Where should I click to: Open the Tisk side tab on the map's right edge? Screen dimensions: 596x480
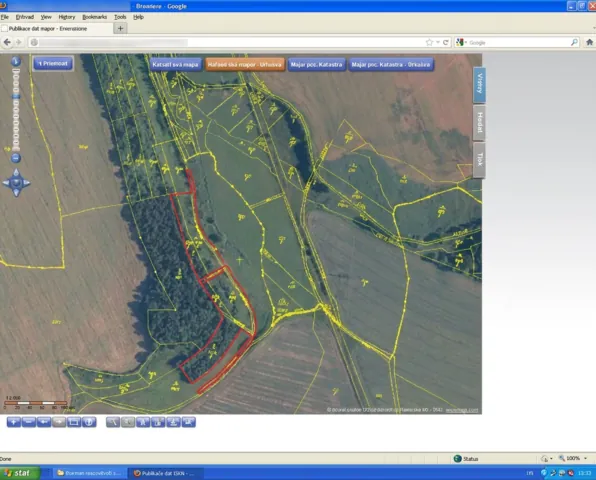[479, 160]
